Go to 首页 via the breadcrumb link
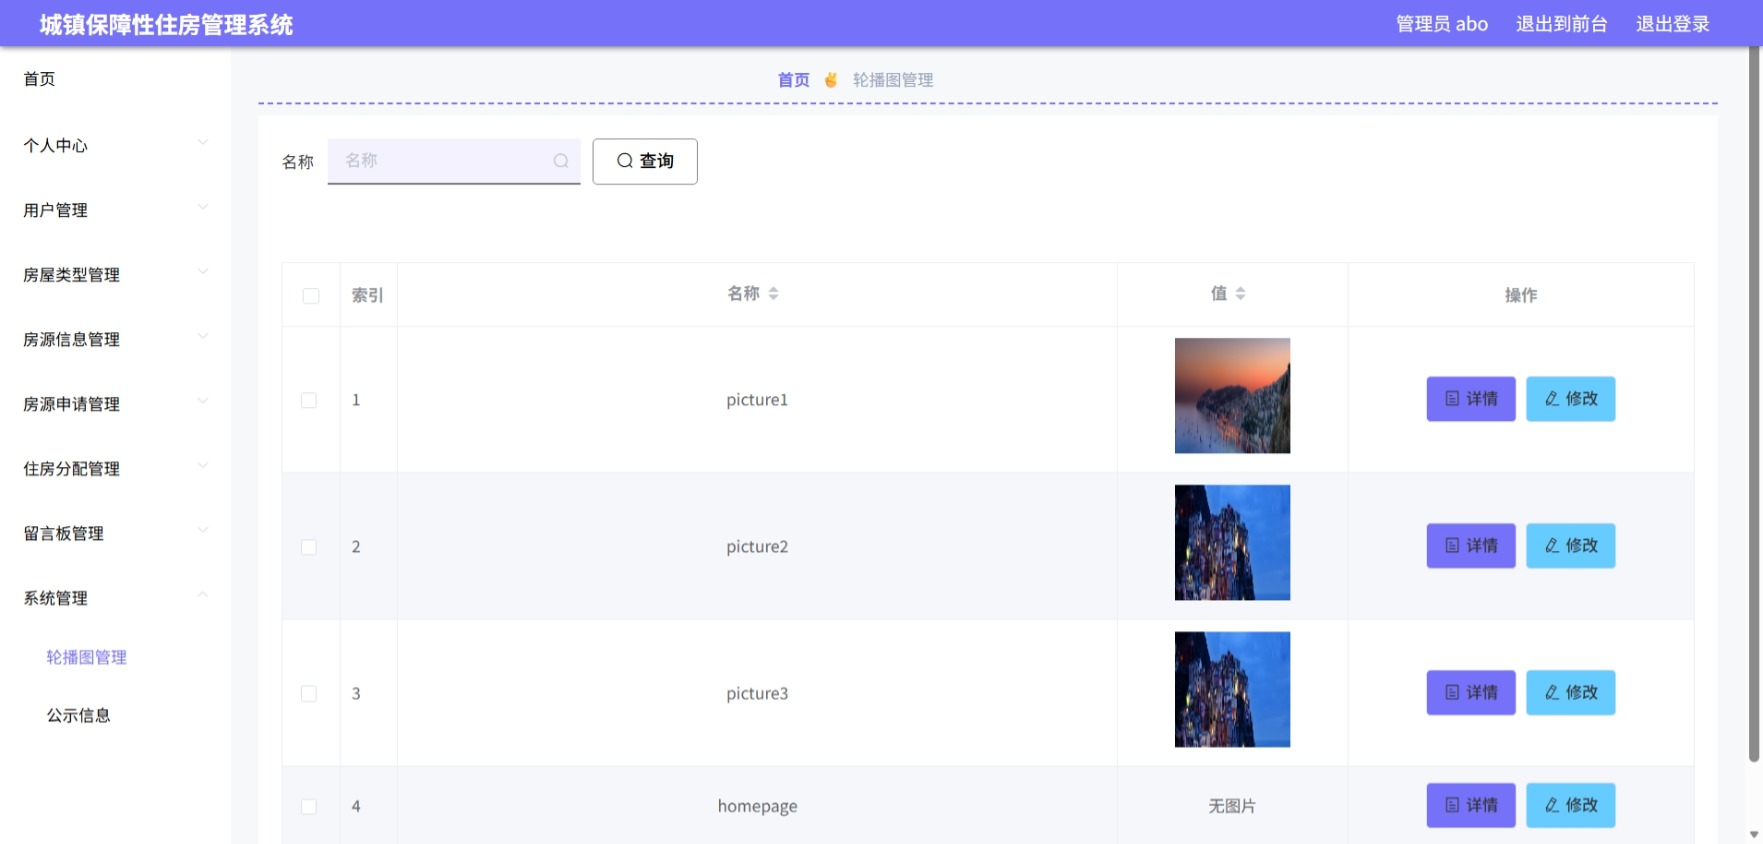Image resolution: width=1763 pixels, height=844 pixels. pyautogui.click(x=794, y=80)
